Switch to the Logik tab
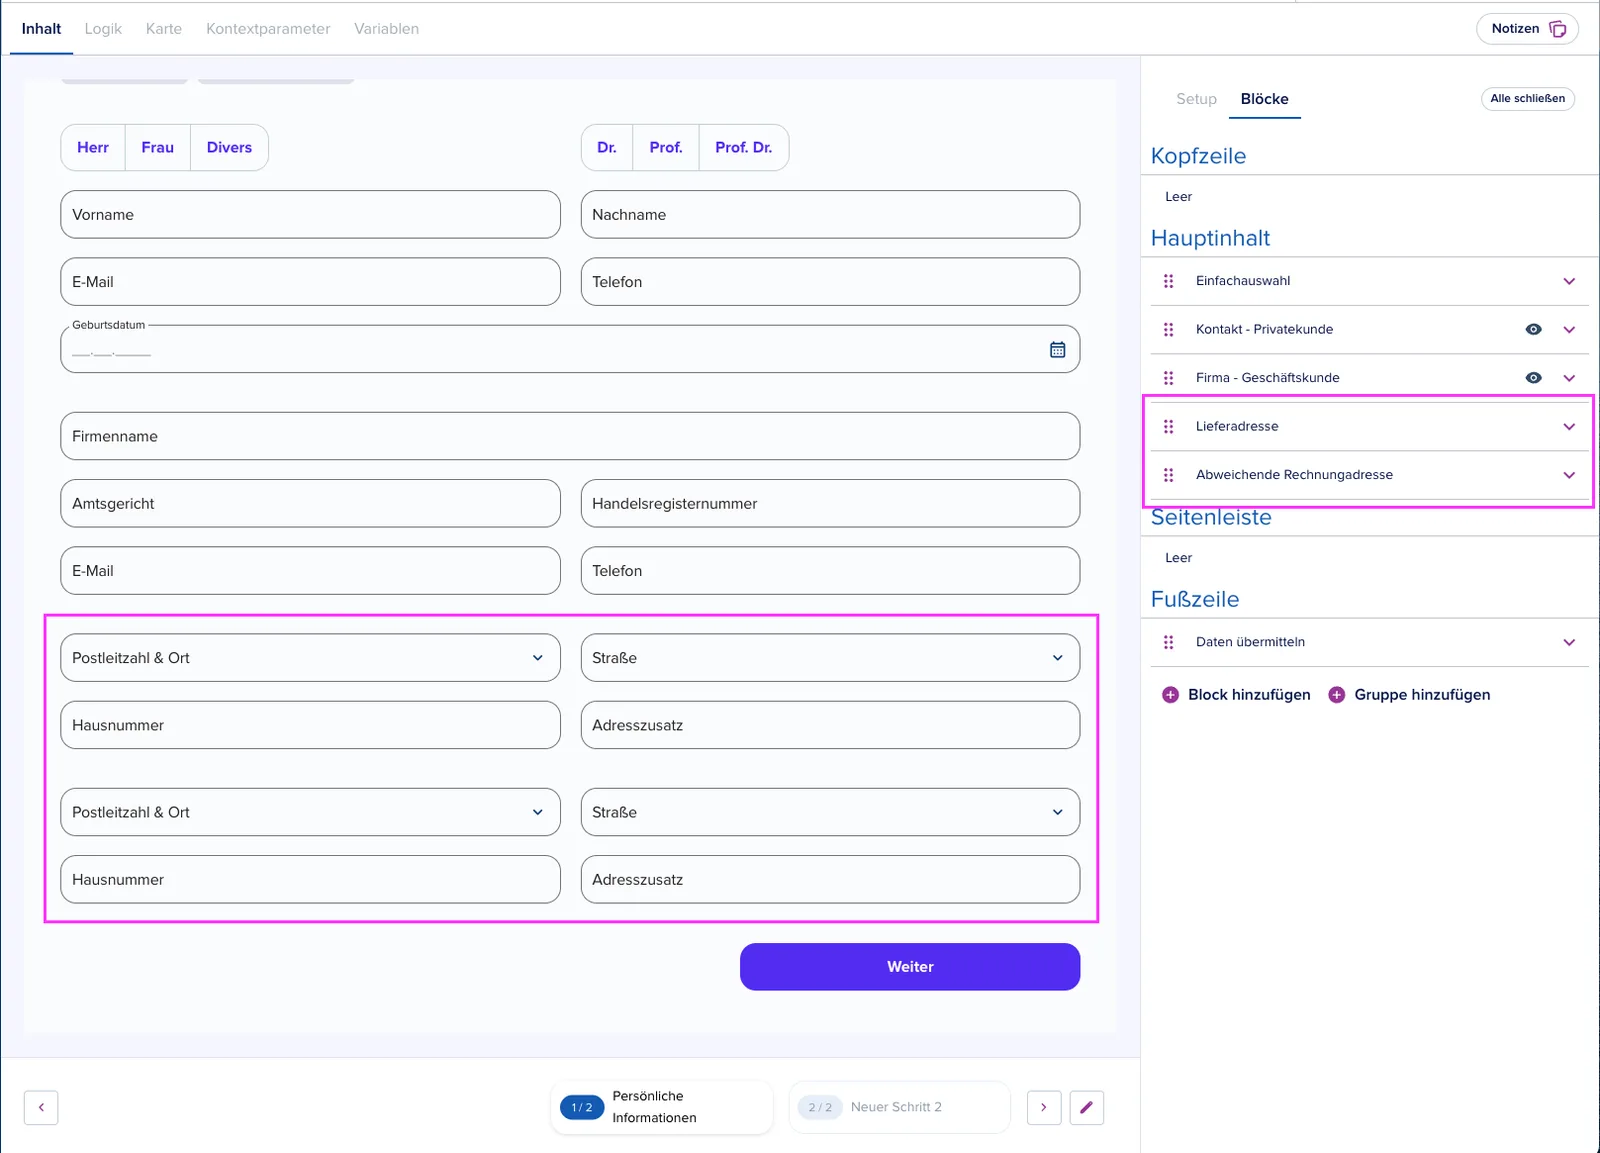Viewport: 1600px width, 1153px height. 103,29
